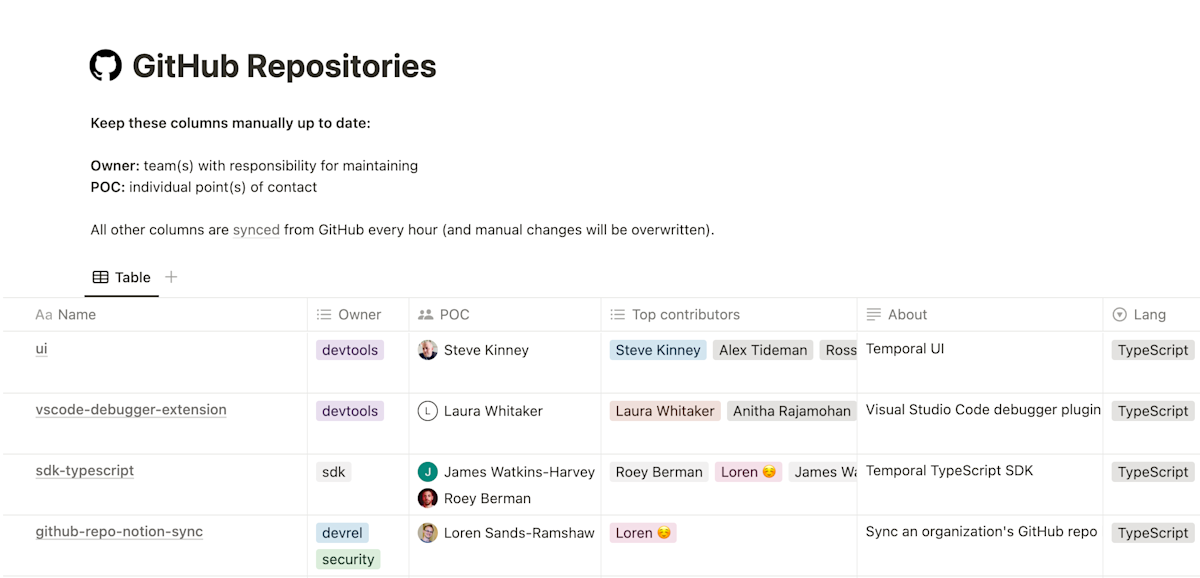Add a new view with plus icon
1200x578 pixels.
171,277
